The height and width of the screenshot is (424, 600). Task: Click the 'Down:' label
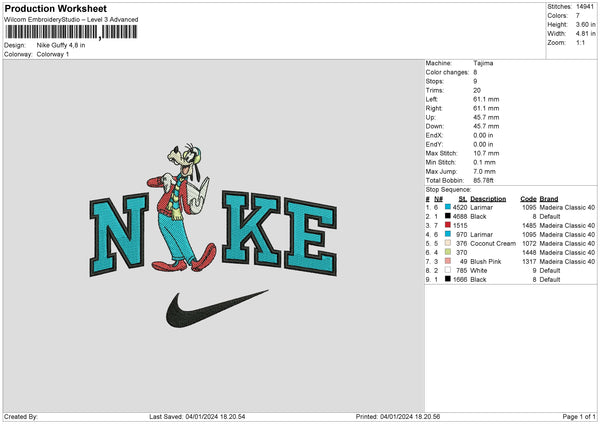pos(434,126)
